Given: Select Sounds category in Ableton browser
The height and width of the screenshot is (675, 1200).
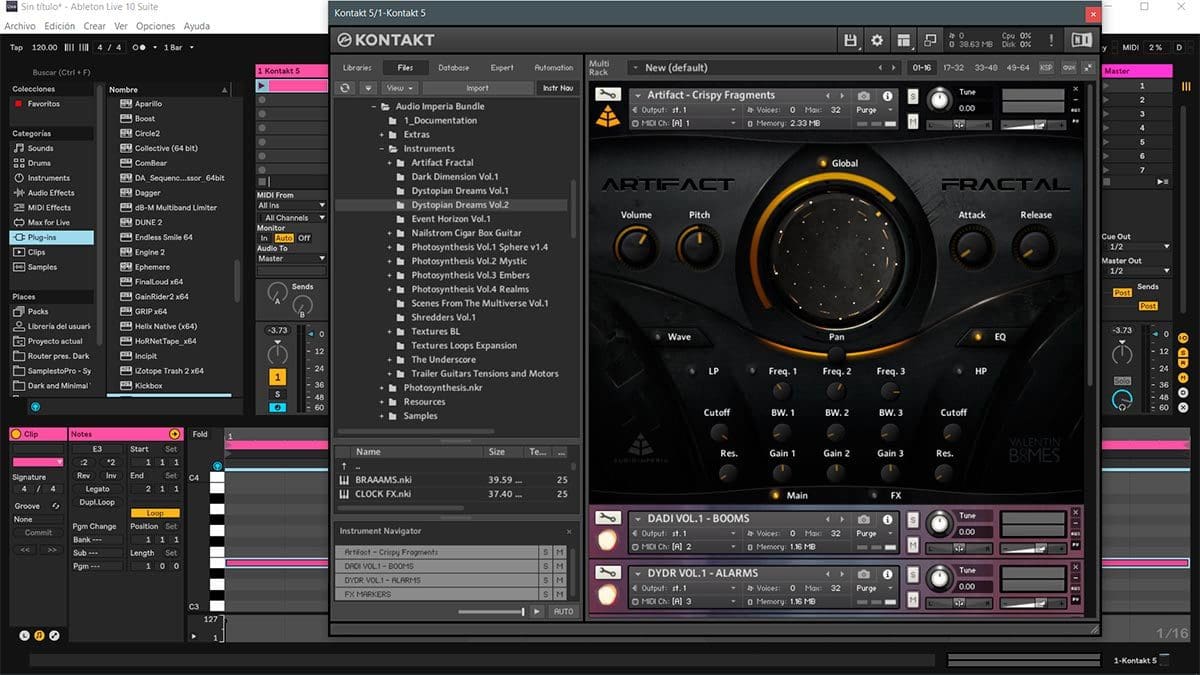Looking at the screenshot, I should pos(40,148).
